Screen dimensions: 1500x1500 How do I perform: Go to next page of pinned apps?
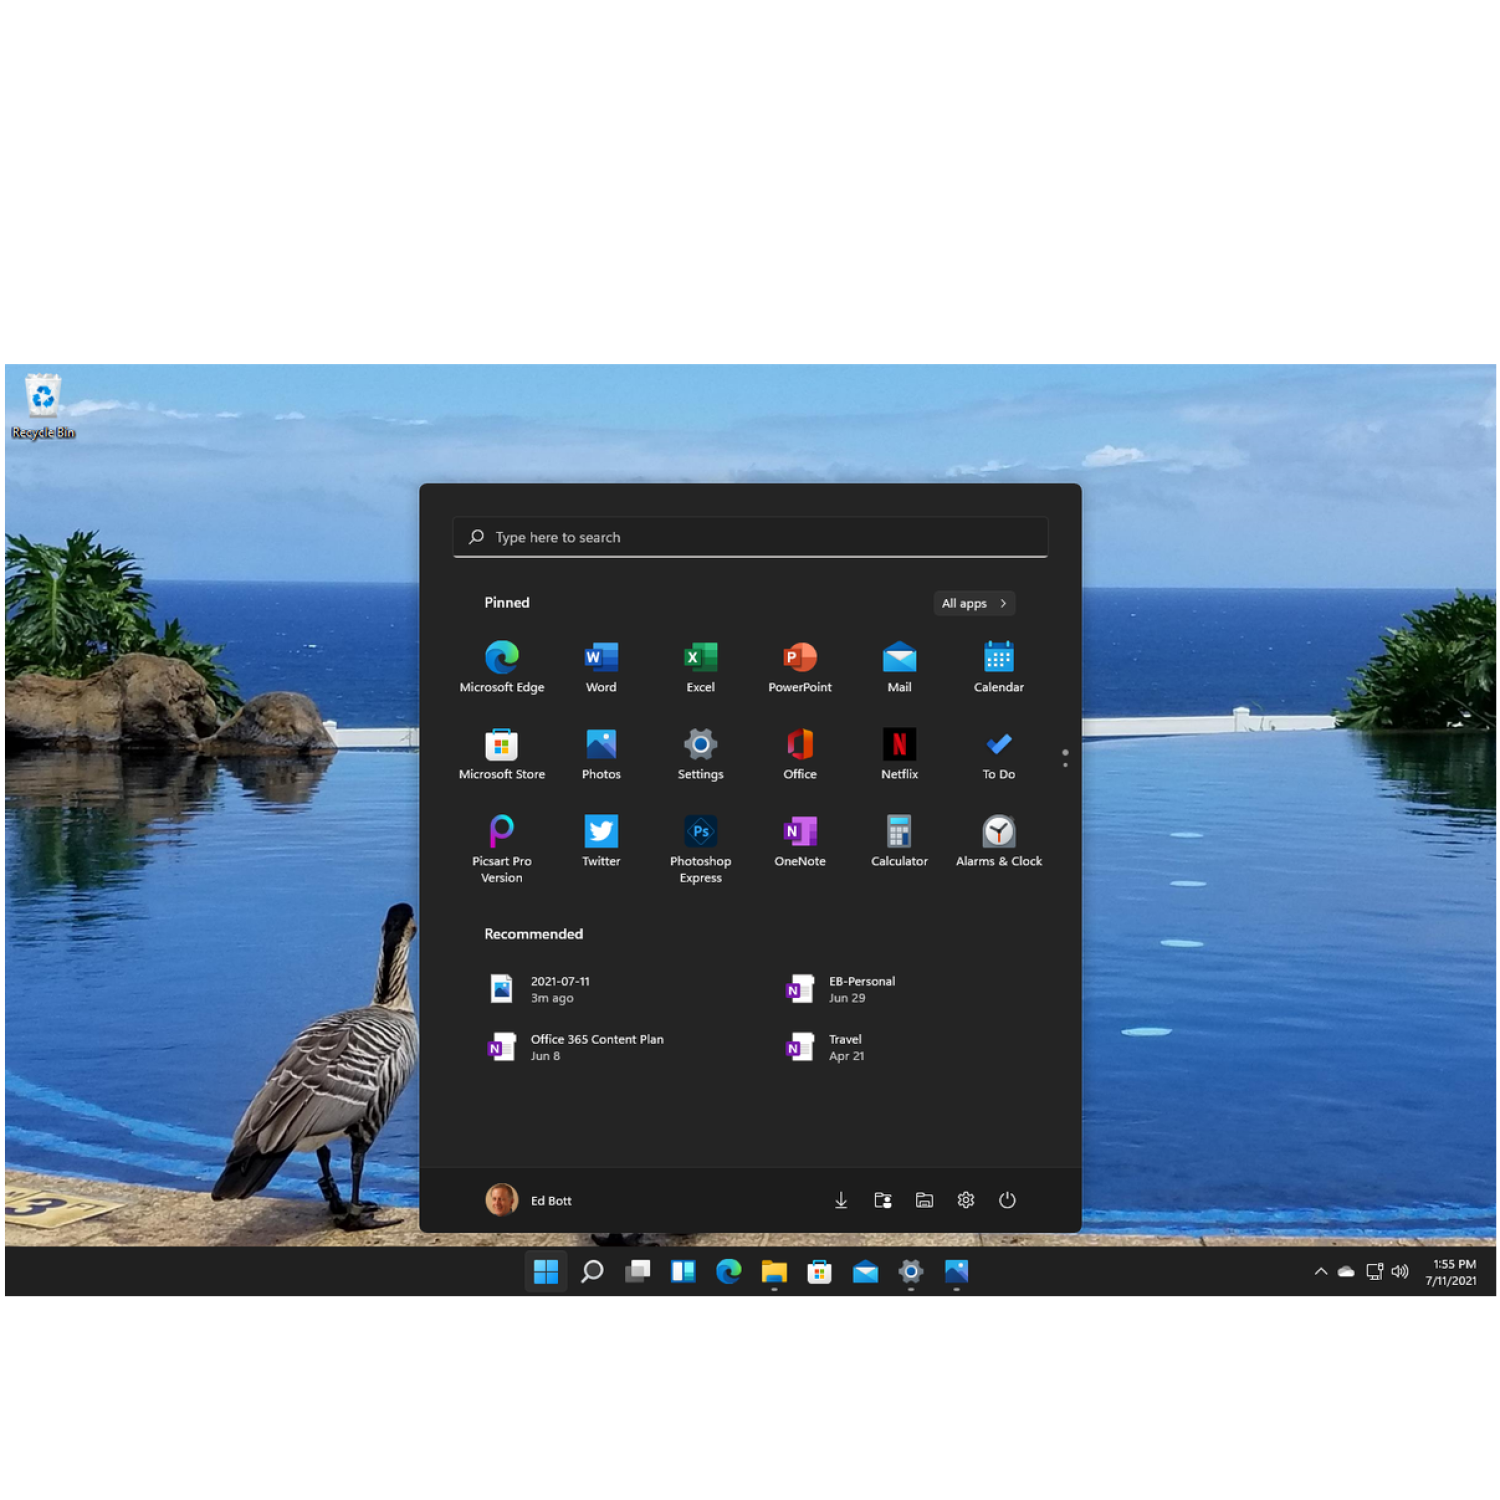pos(1065,765)
